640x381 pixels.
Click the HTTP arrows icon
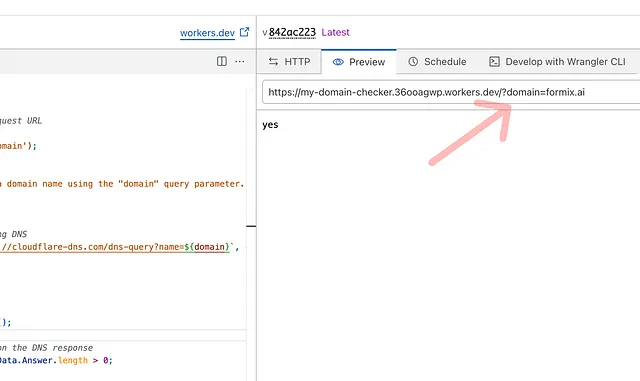tap(273, 62)
